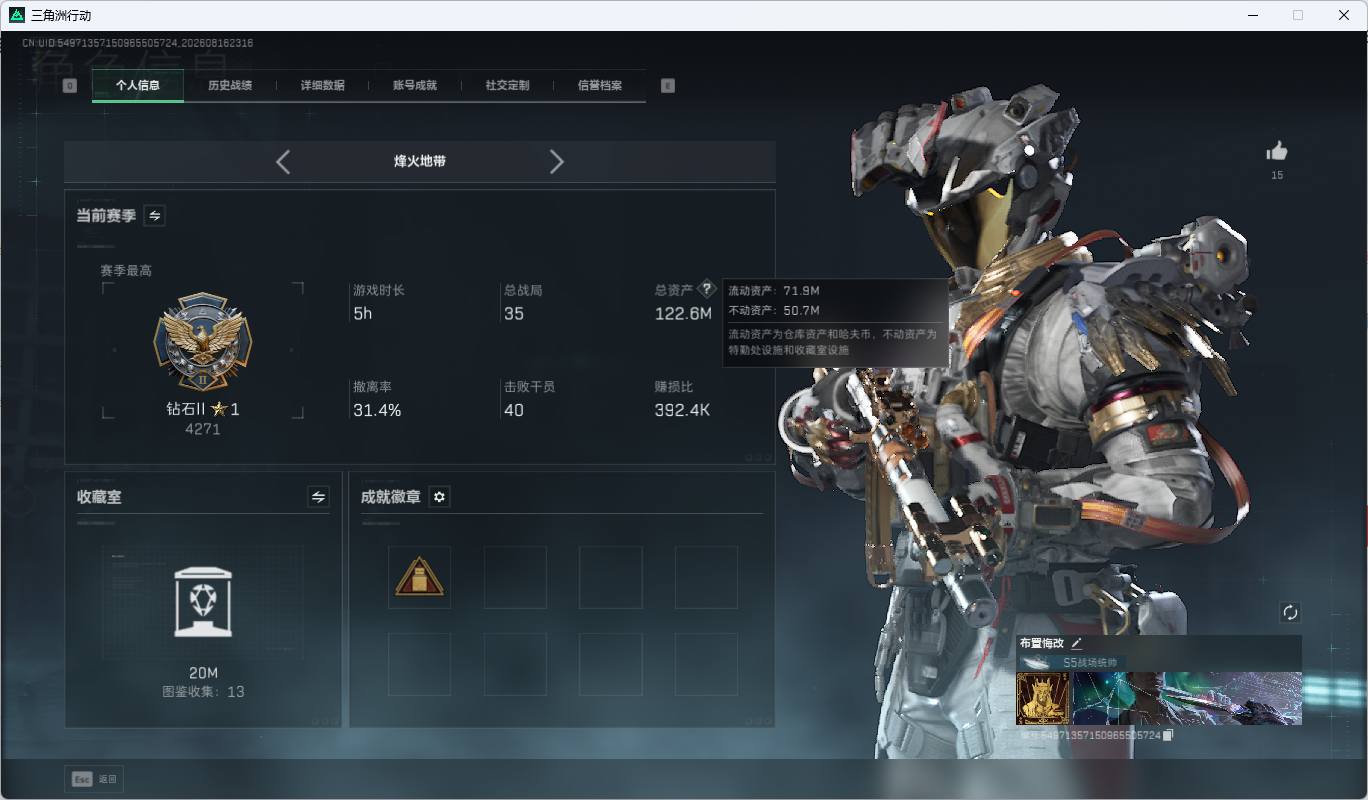Image resolution: width=1368 pixels, height=800 pixels.
Task: Click the S5战场统帅 title tag
Action: (x=1089, y=663)
